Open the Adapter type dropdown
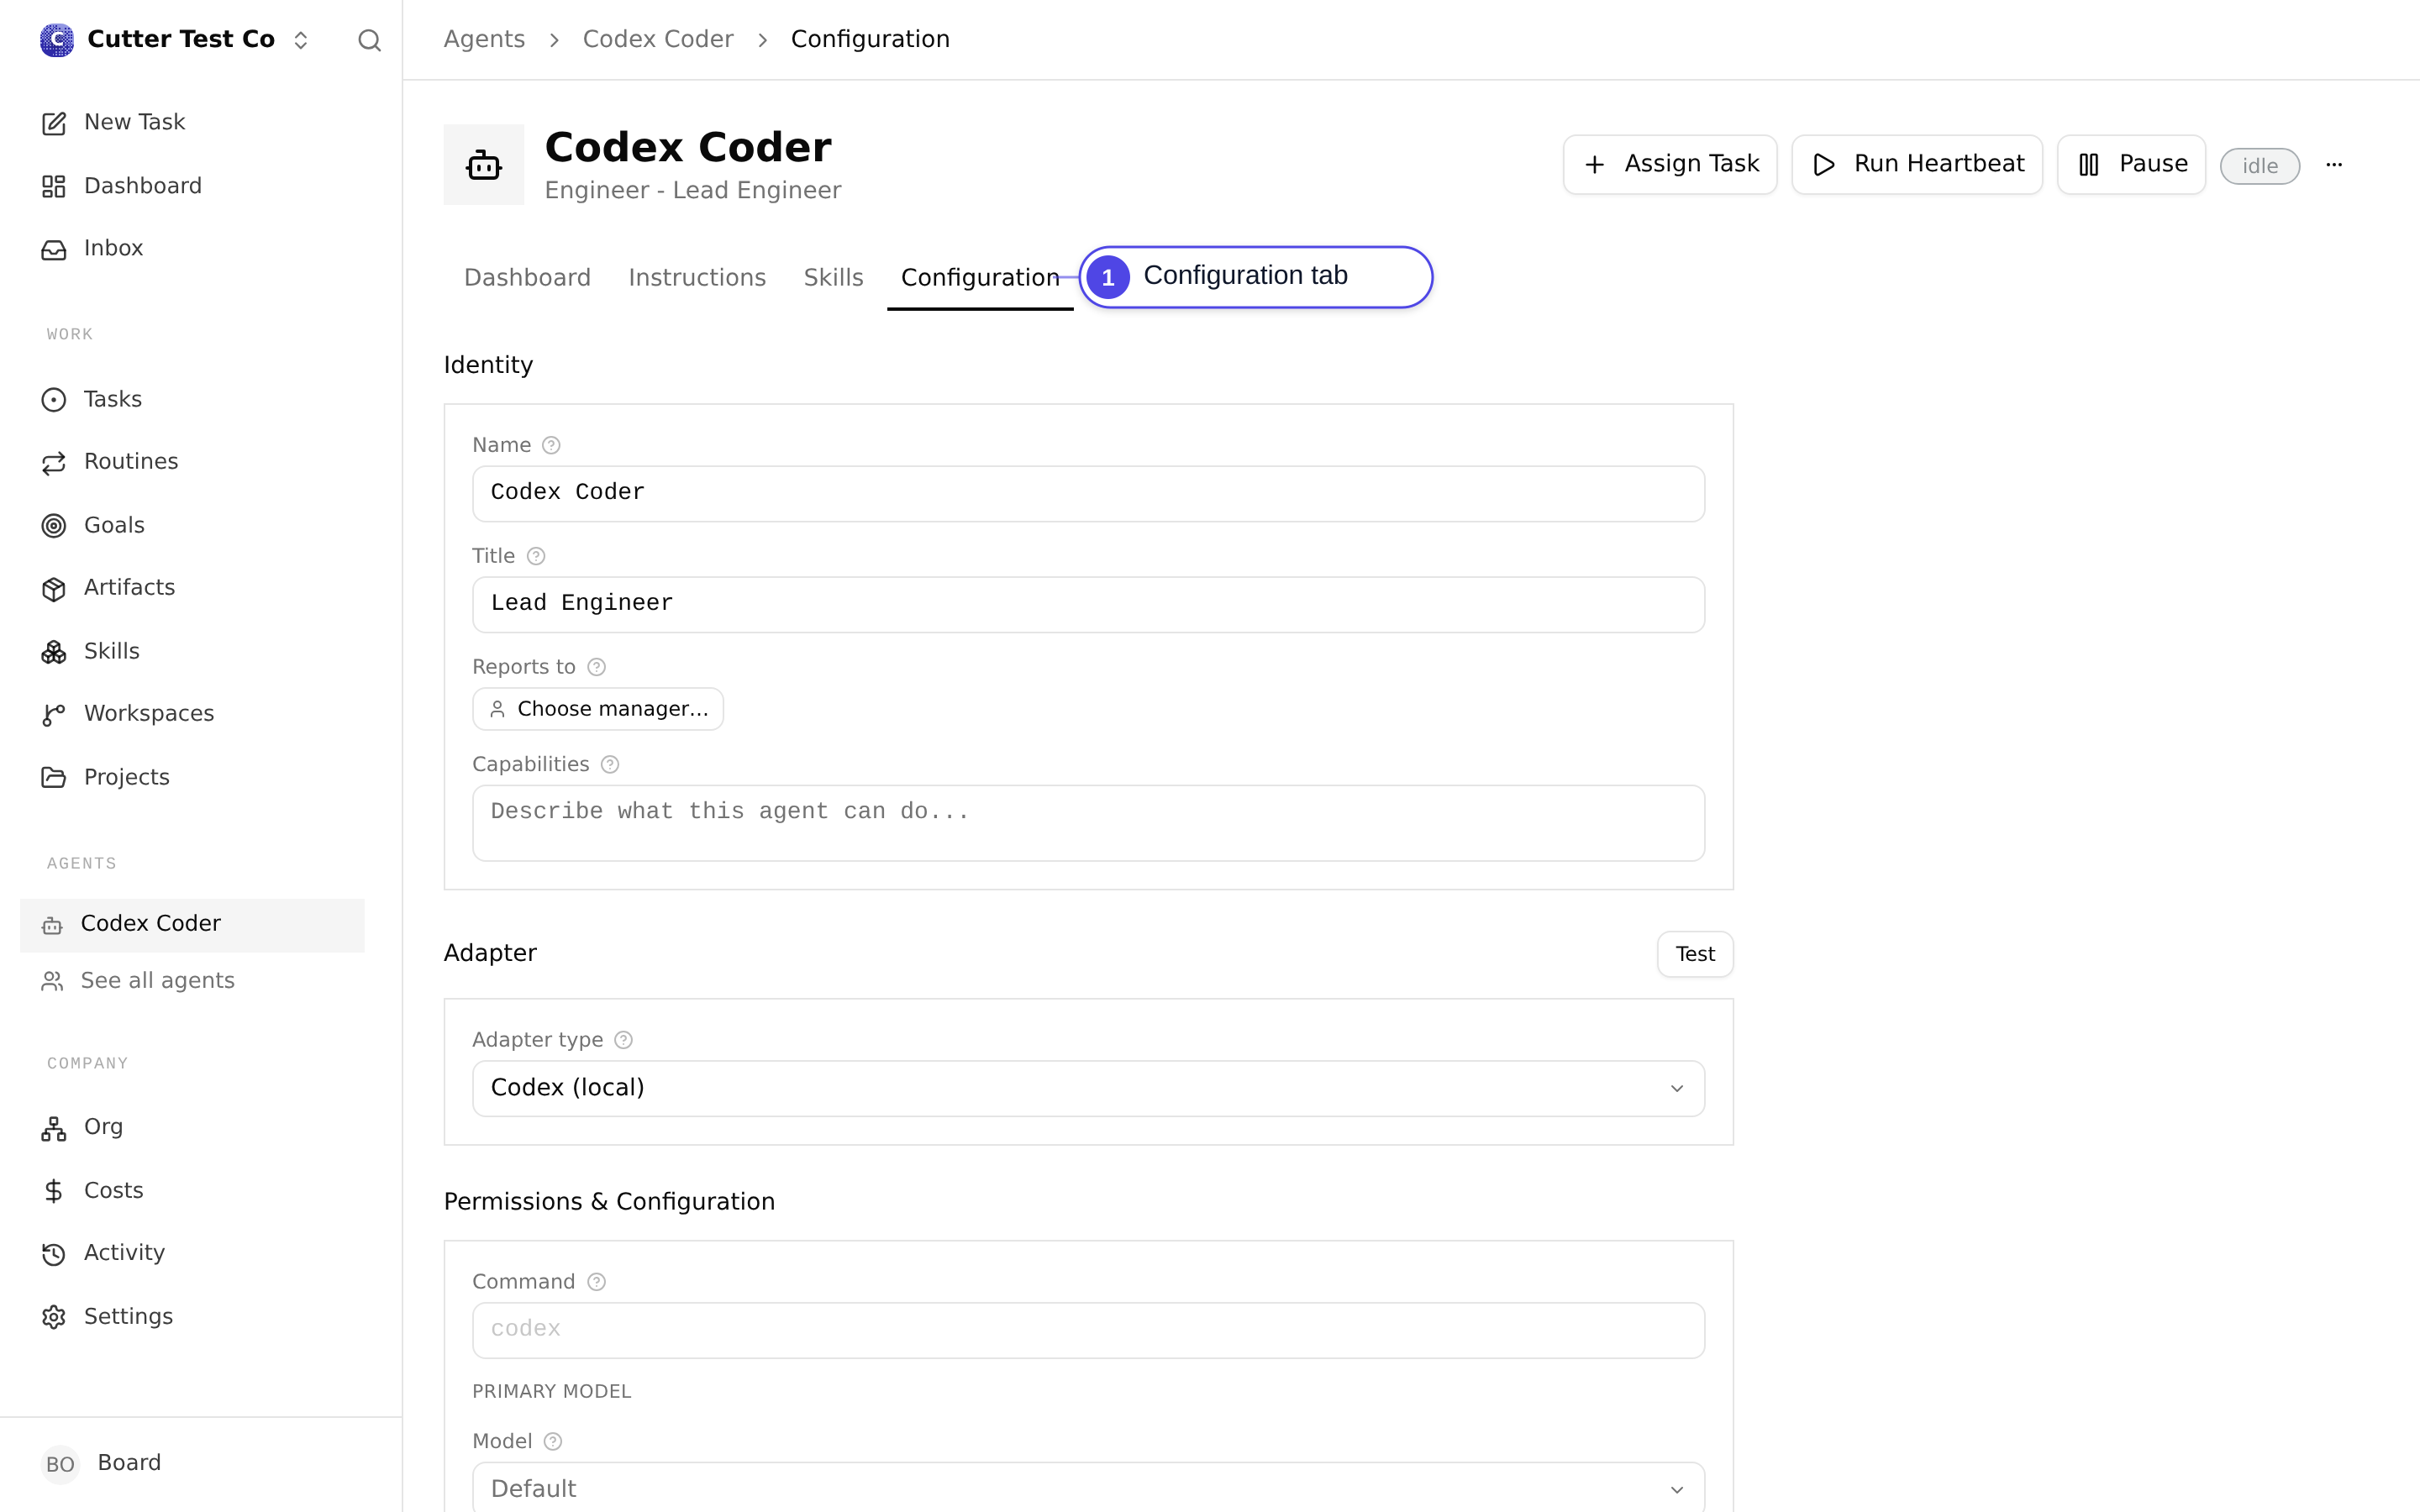2420x1512 pixels. [1088, 1088]
